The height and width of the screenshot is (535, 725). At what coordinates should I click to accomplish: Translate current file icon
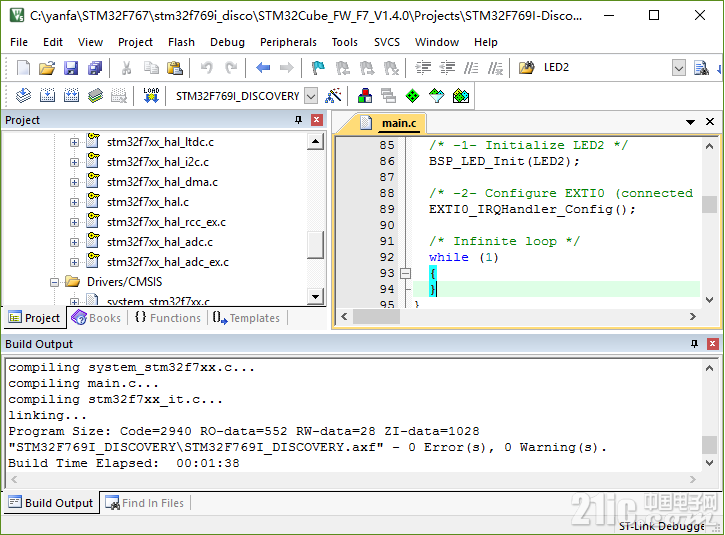coord(23,96)
